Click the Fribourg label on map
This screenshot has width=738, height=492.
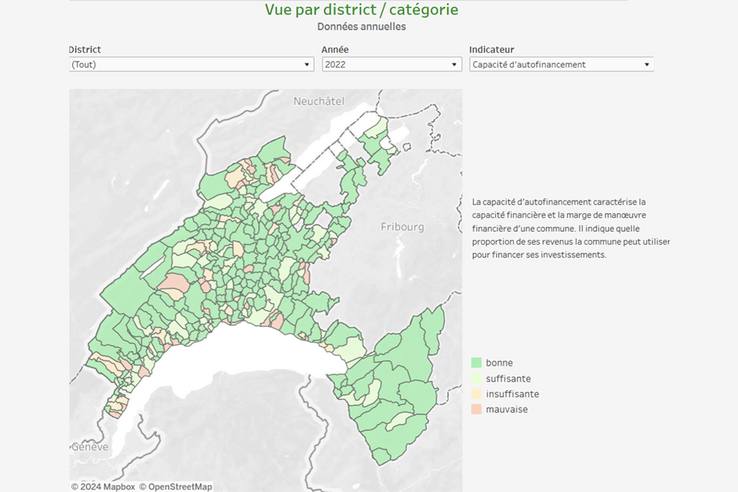point(402,227)
